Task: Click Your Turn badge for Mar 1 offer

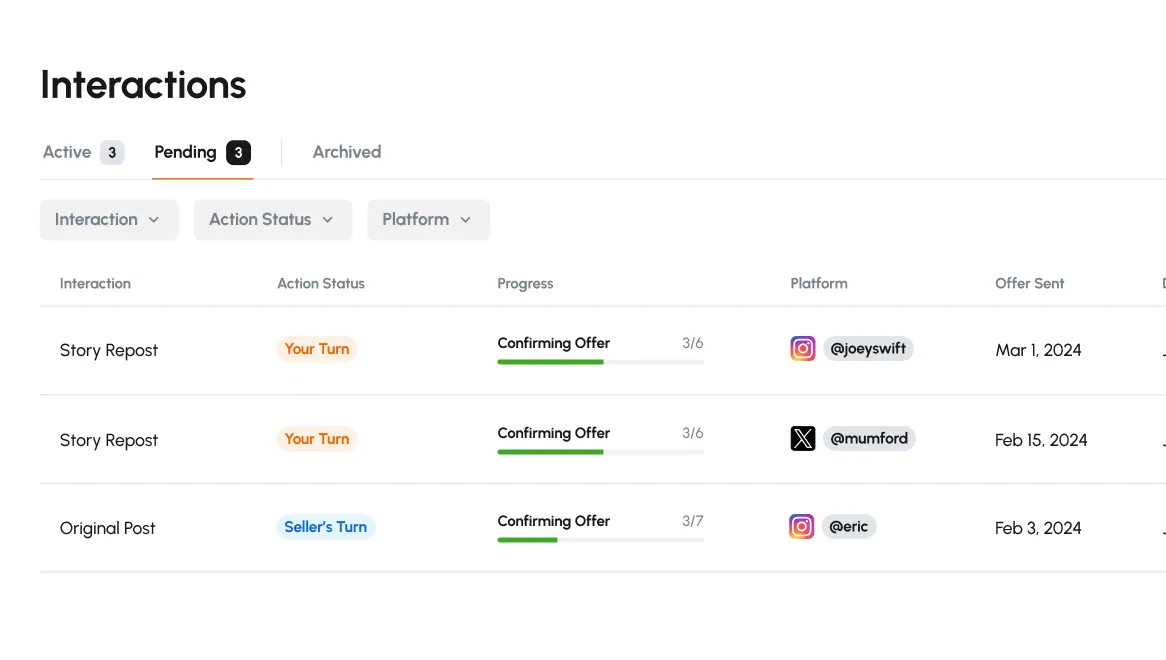Action: pos(317,349)
